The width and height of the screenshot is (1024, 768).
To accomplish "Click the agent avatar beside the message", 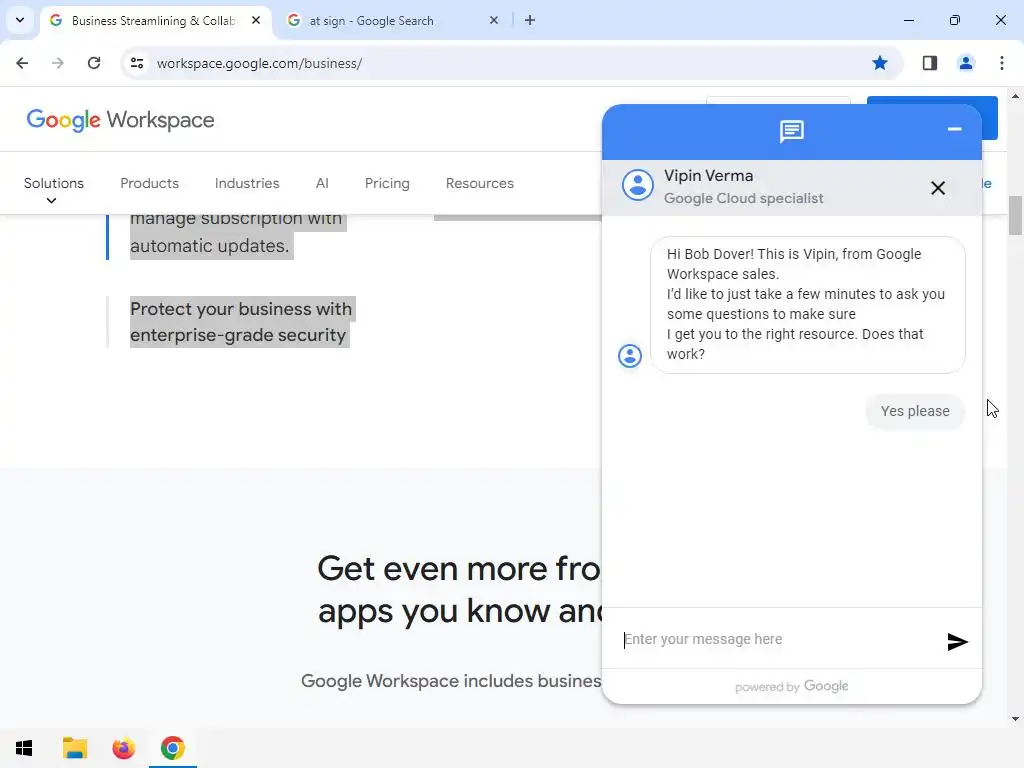I will tap(630, 356).
